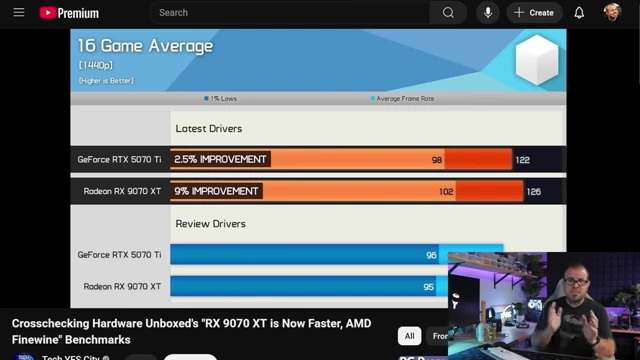Open the notifications bell

click(x=579, y=13)
